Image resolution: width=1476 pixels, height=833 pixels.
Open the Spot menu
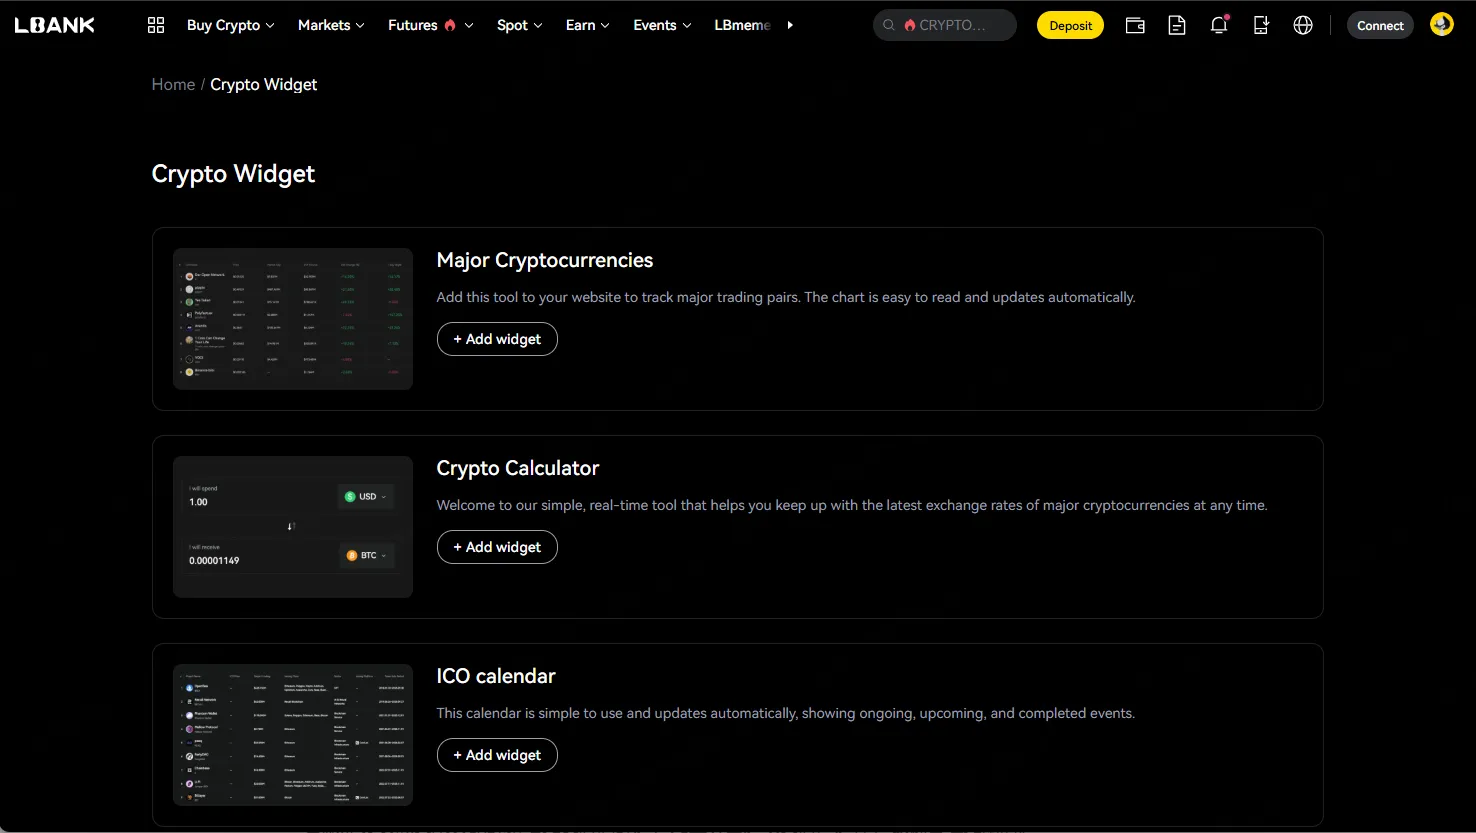point(519,25)
